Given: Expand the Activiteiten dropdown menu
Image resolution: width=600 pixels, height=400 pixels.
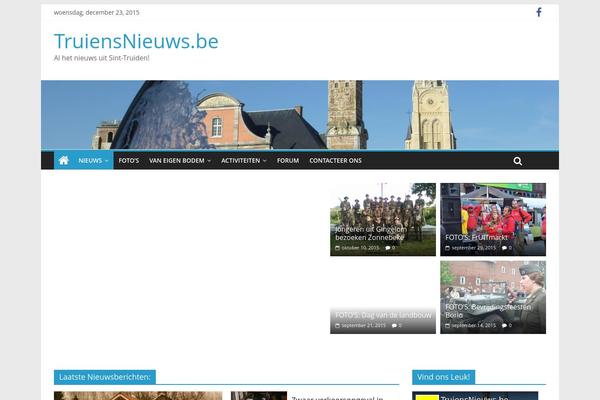Looking at the screenshot, I should pos(243,161).
